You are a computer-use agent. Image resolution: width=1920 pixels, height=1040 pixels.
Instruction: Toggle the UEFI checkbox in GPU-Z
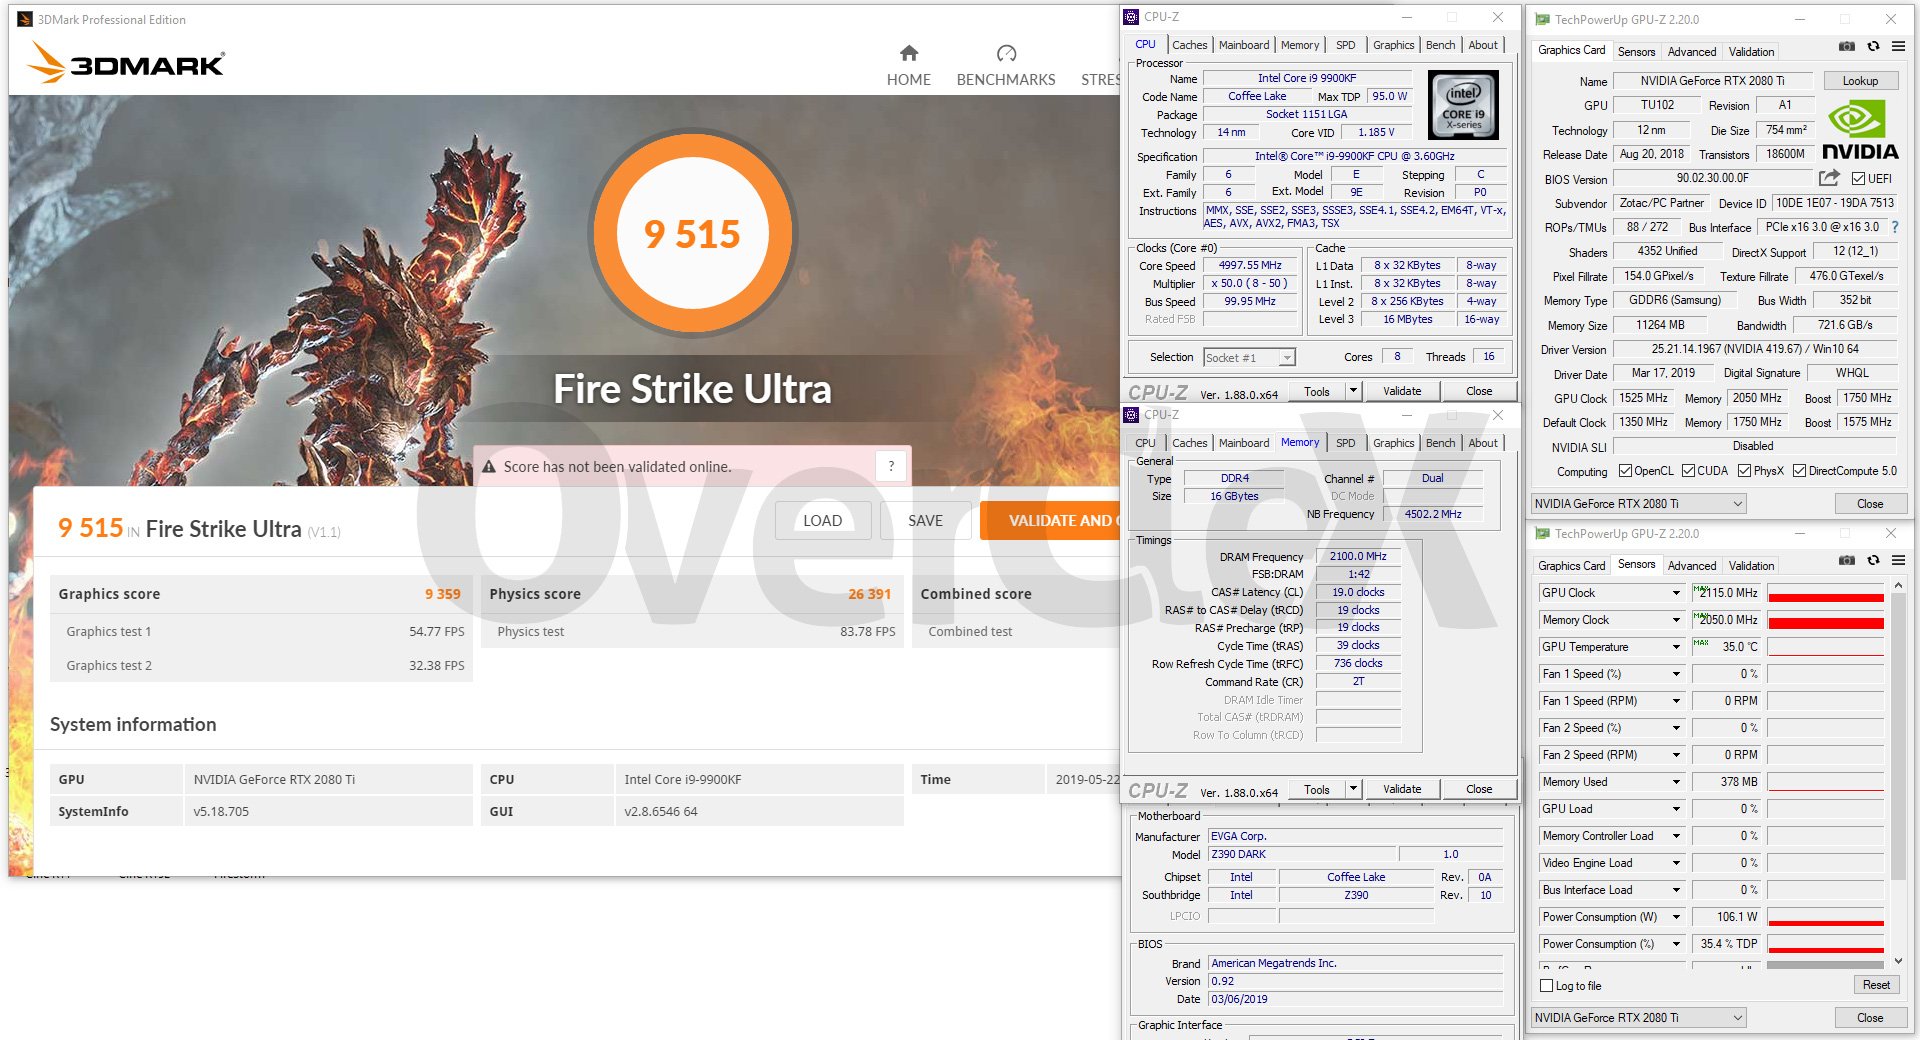pyautogui.click(x=1858, y=179)
